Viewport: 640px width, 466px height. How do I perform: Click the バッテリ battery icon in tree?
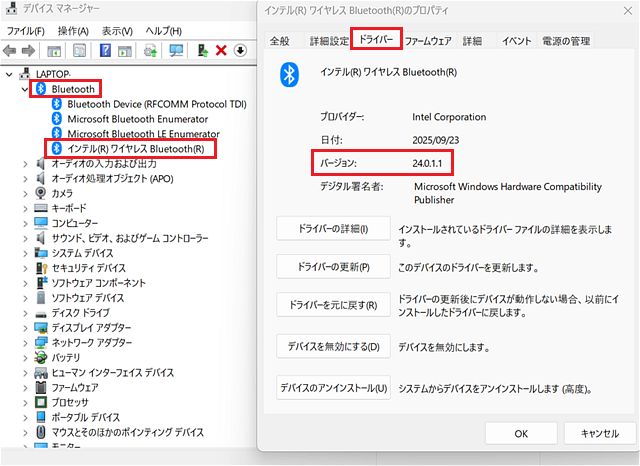[x=40, y=357]
